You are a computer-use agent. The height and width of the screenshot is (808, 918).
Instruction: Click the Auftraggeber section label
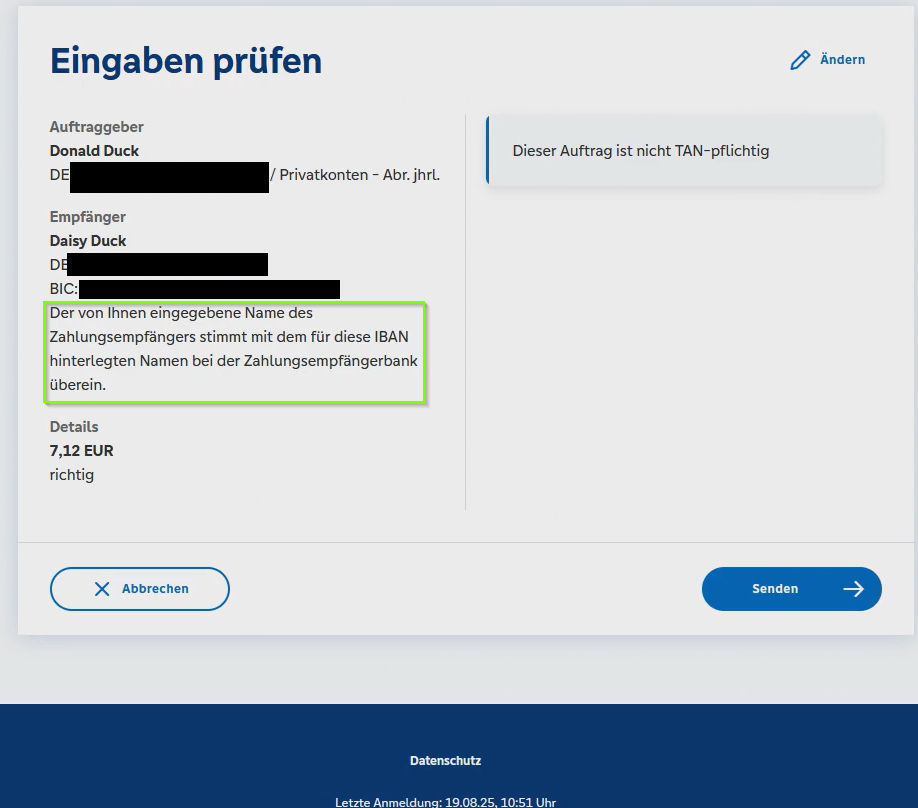pos(97,127)
